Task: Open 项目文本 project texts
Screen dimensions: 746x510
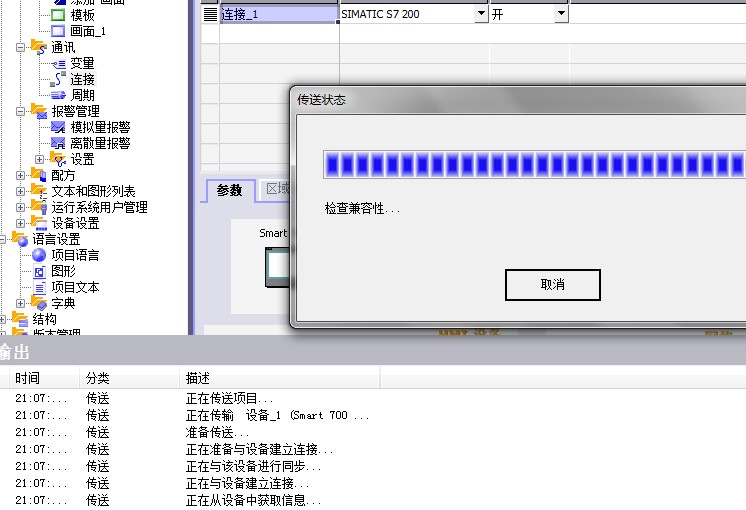Action: pos(75,288)
